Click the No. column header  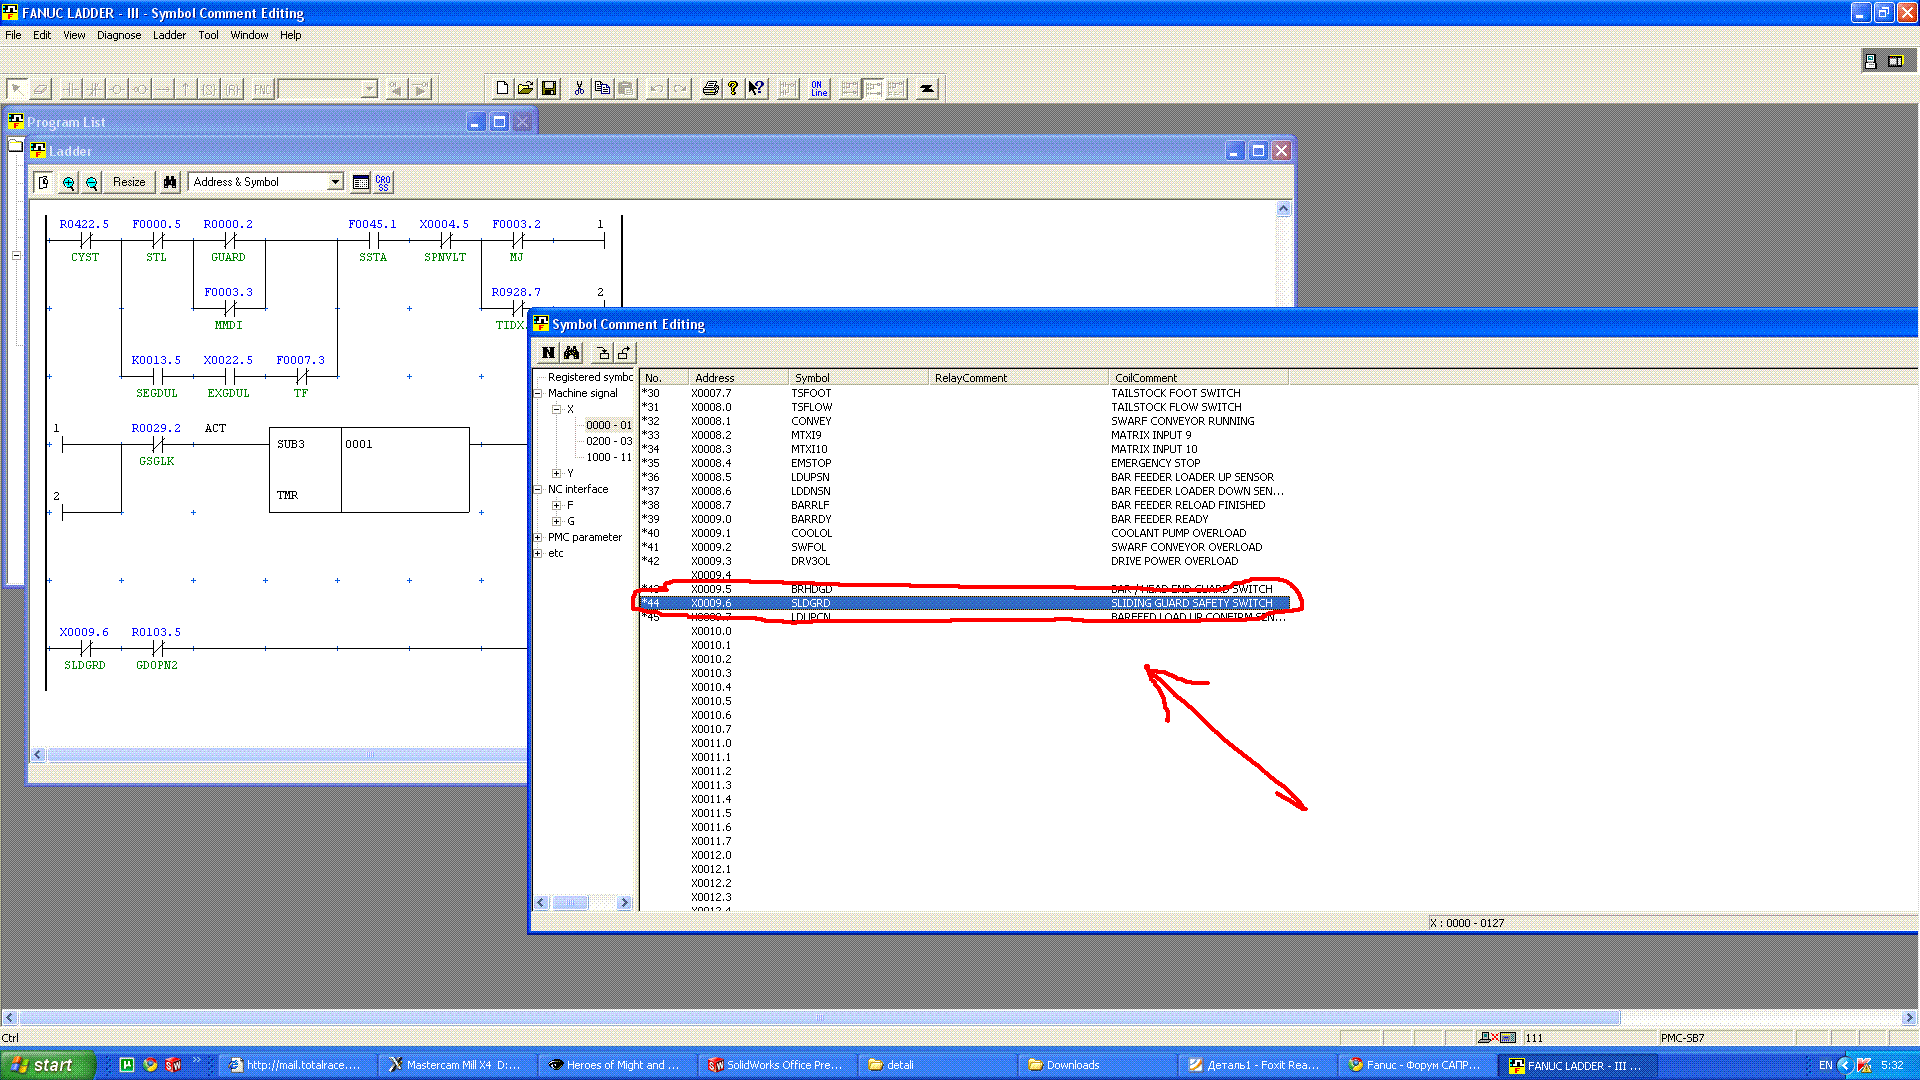(664, 378)
